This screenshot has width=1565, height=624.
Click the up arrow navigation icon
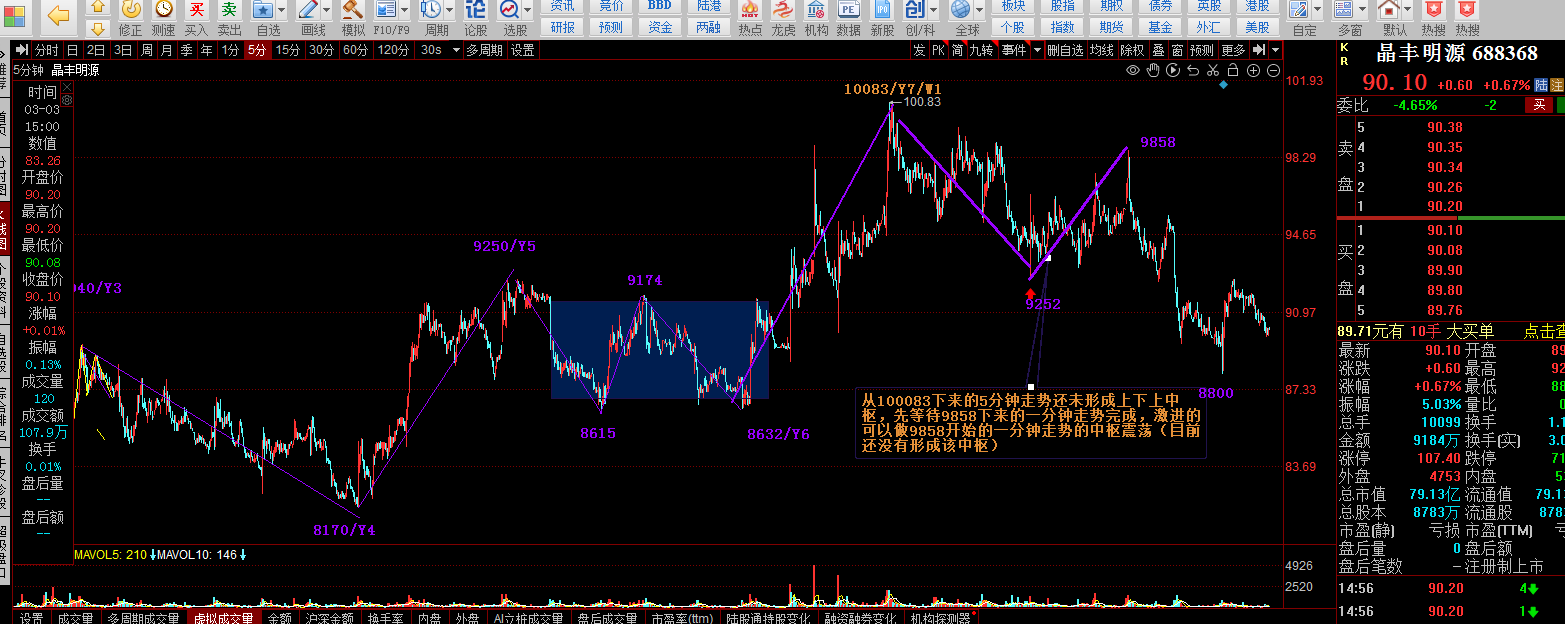tap(98, 6)
